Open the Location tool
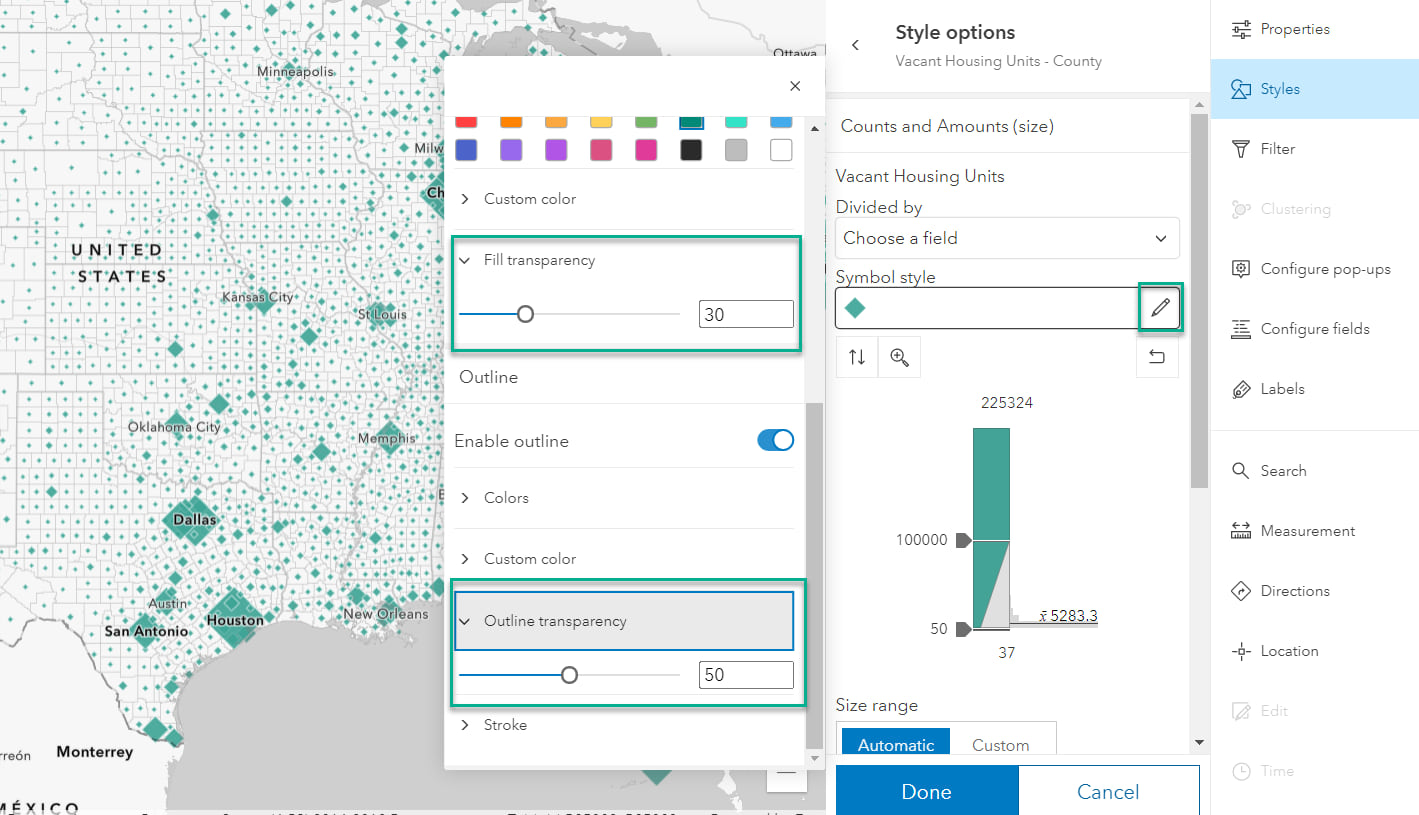1419x815 pixels. point(1315,651)
